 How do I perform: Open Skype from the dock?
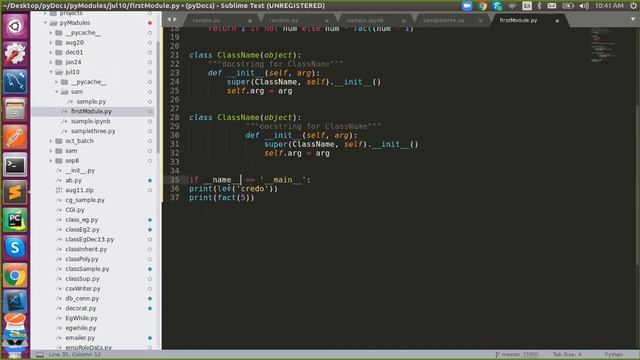[15, 248]
